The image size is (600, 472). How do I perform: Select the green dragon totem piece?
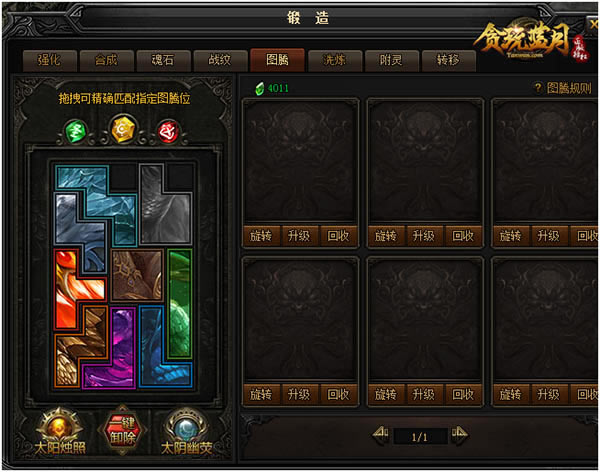[x=179, y=303]
